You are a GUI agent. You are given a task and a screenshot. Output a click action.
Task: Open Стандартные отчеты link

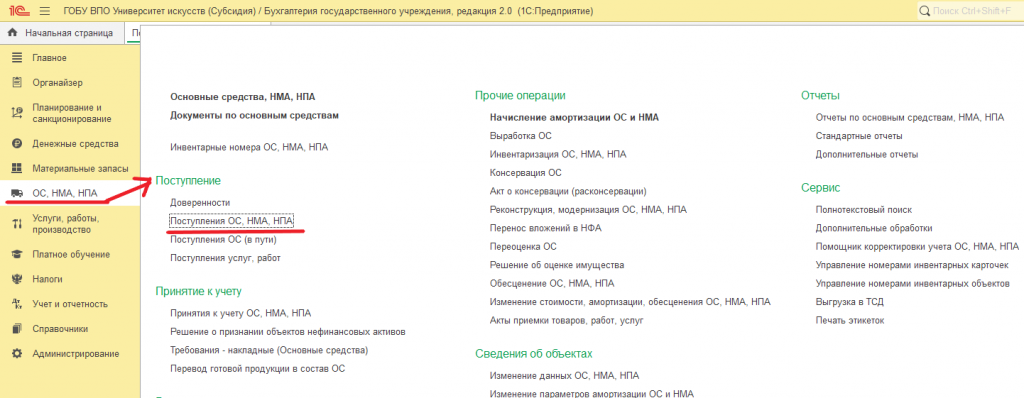[859, 136]
